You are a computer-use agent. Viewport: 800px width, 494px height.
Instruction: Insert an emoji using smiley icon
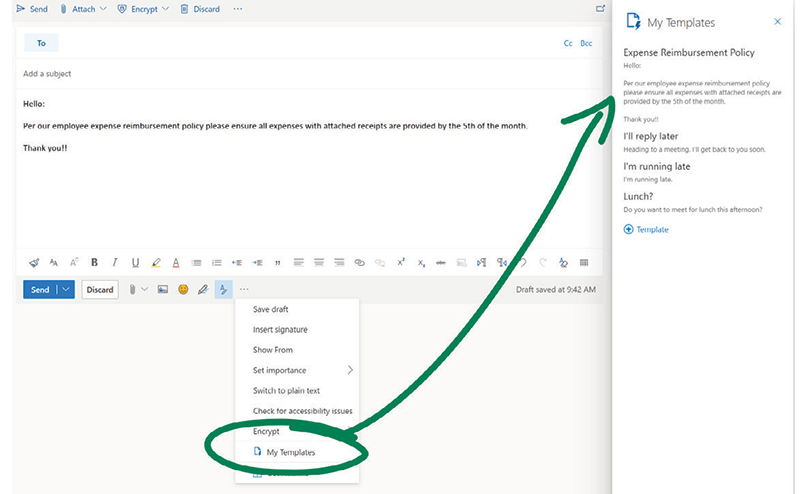click(x=183, y=290)
